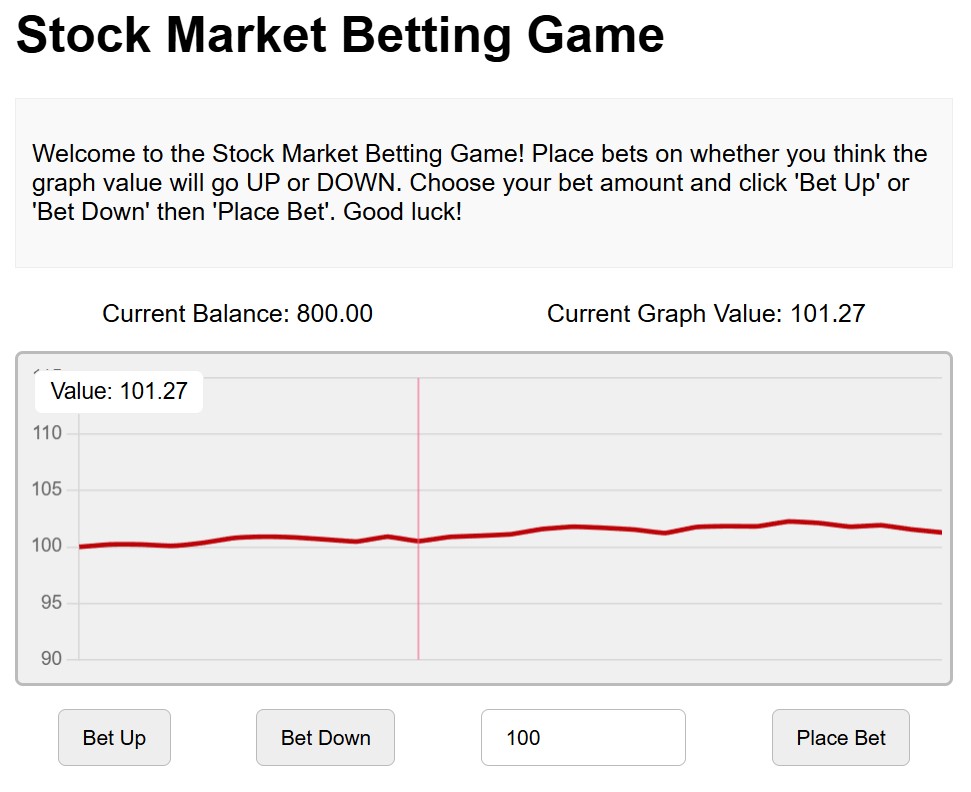
Task: Click the 105 label on the y-axis
Action: pyautogui.click(x=49, y=489)
